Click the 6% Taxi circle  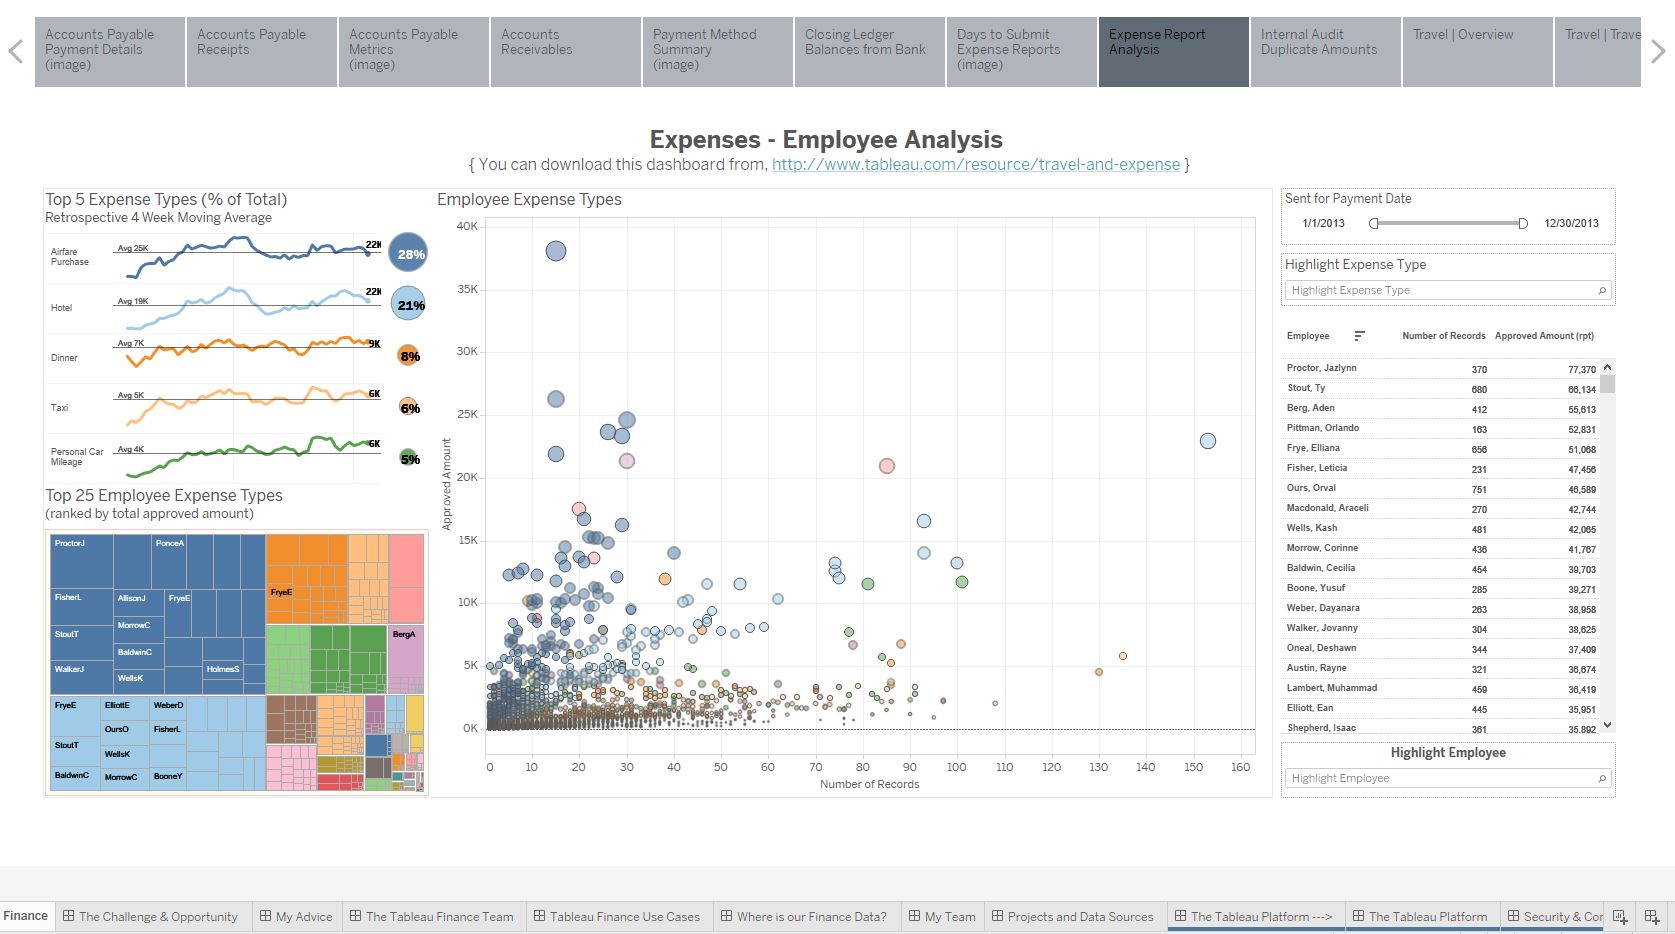[x=409, y=407]
